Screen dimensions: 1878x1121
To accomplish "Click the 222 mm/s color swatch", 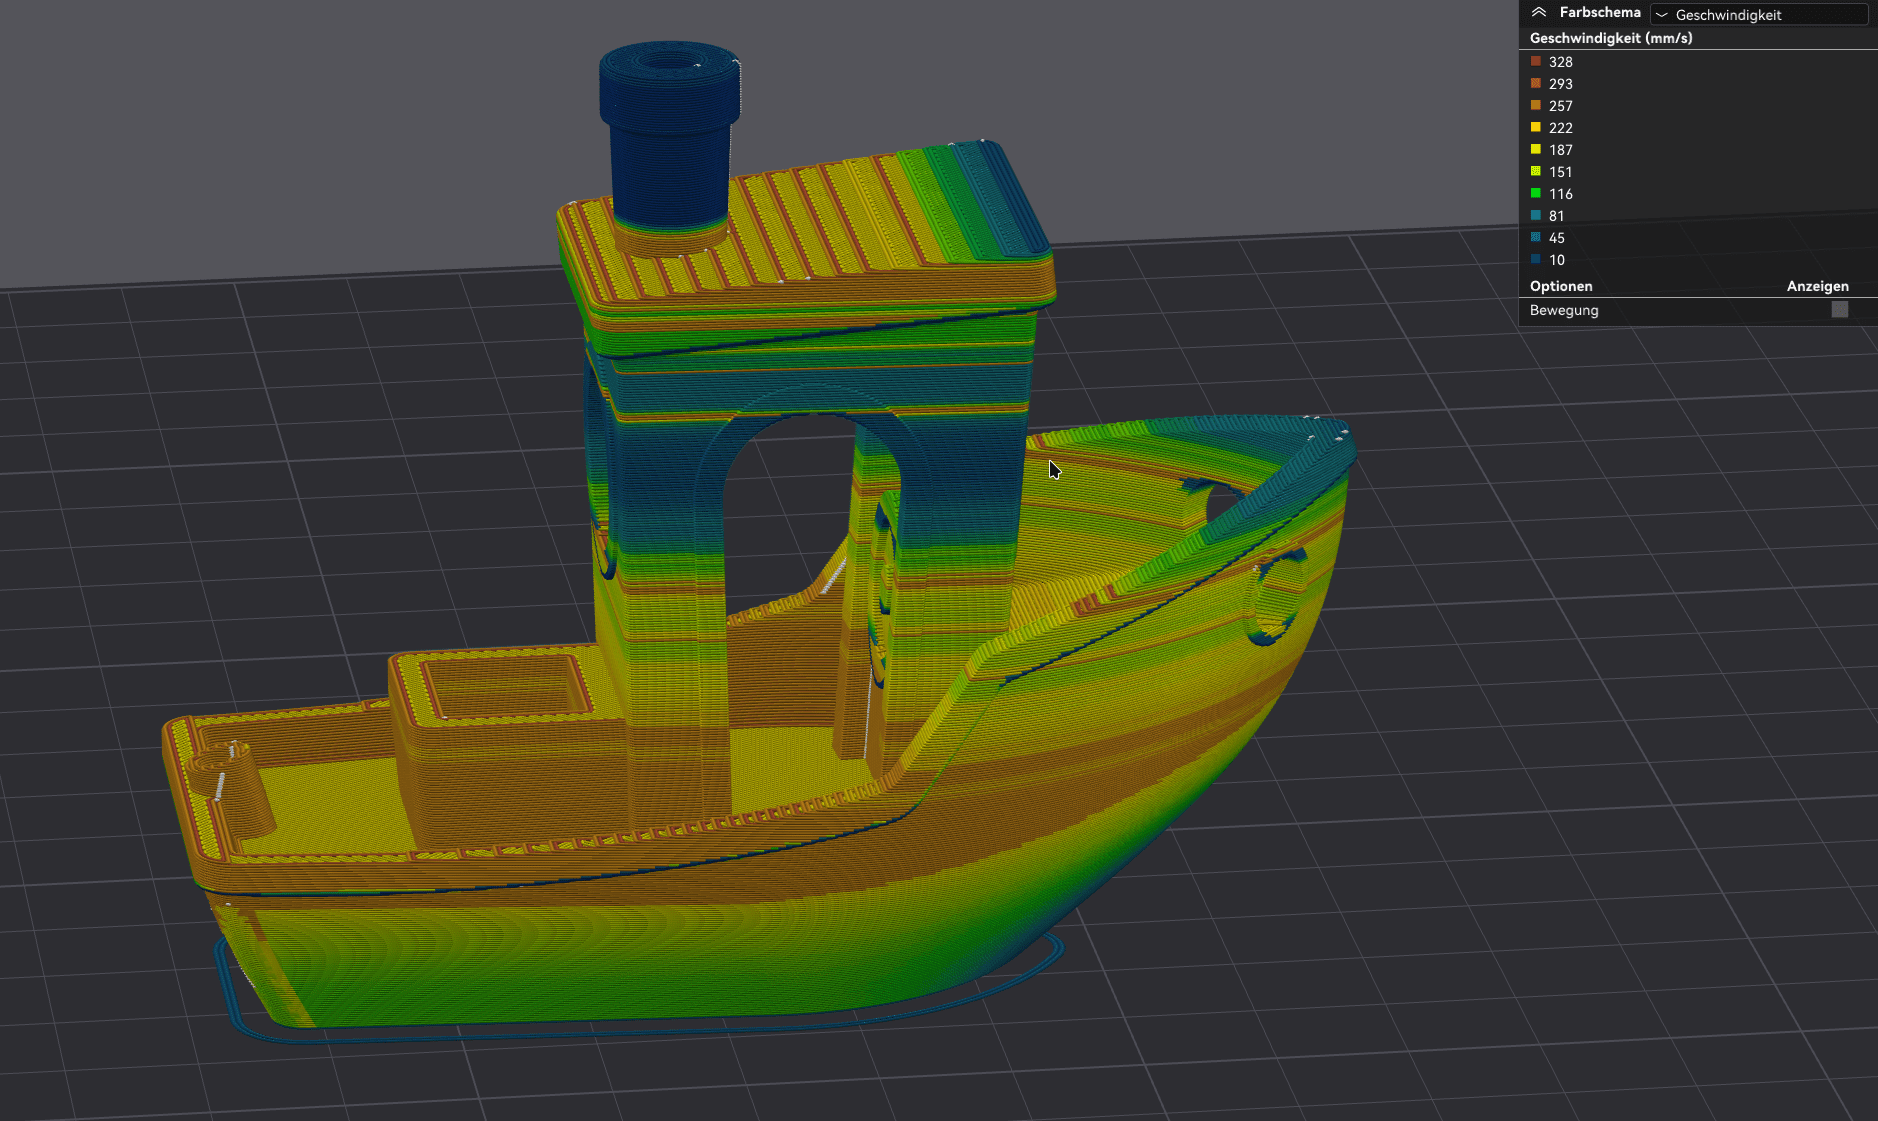I will point(1536,128).
